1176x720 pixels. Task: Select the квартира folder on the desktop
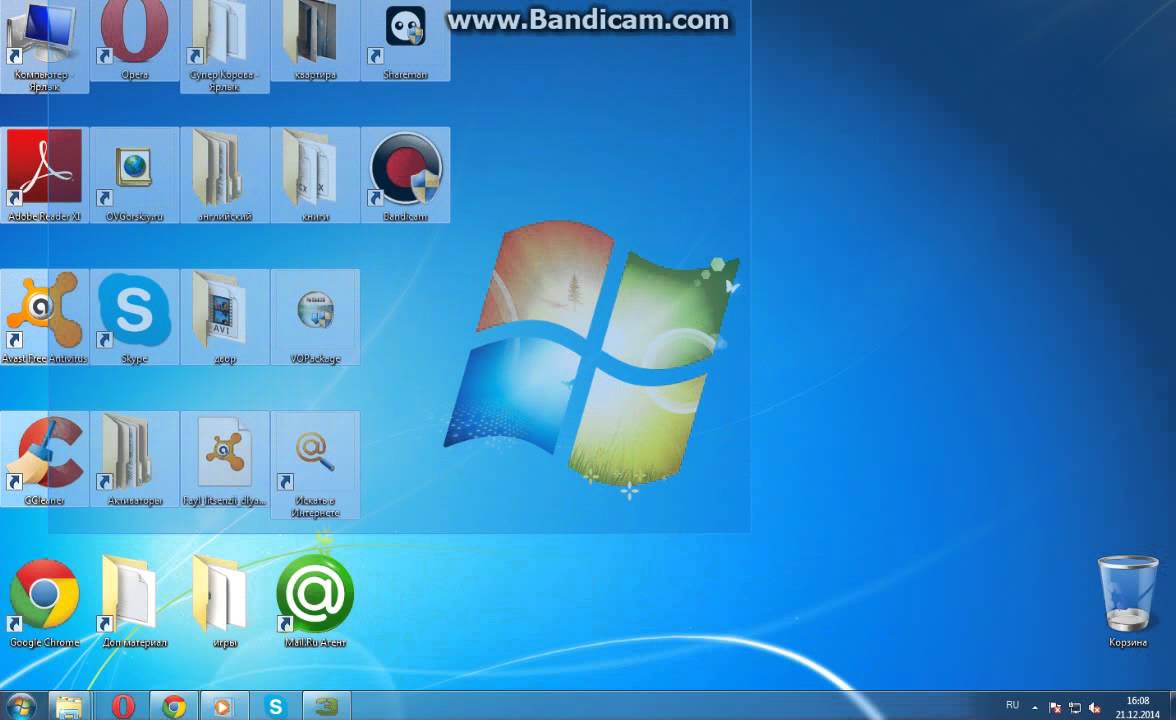[x=315, y=38]
